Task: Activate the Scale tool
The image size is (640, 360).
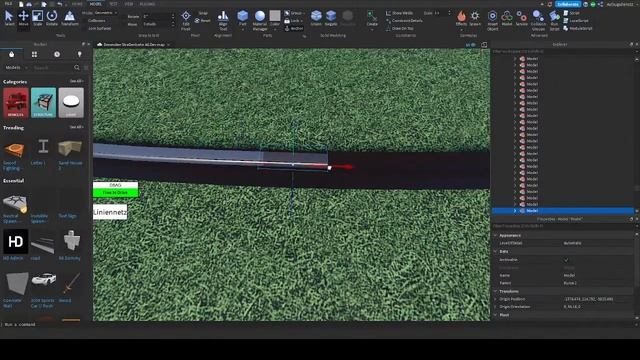Action: [38, 18]
